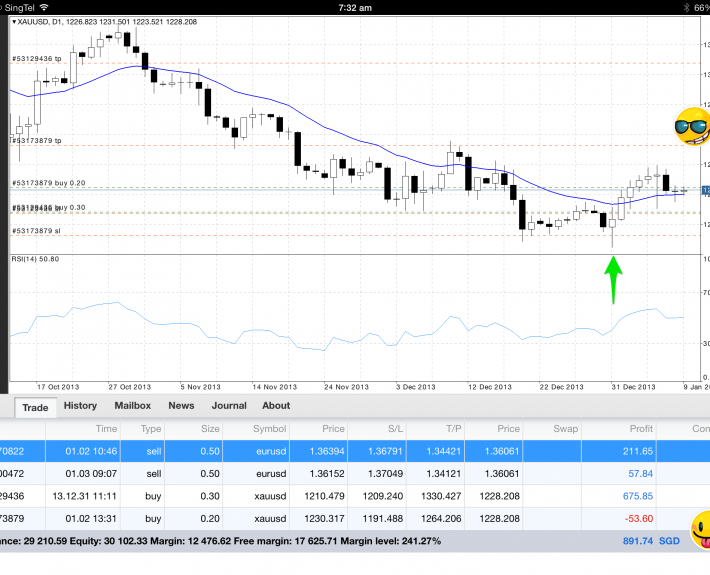Go to the About tab
710x575 pixels.
[x=276, y=406]
